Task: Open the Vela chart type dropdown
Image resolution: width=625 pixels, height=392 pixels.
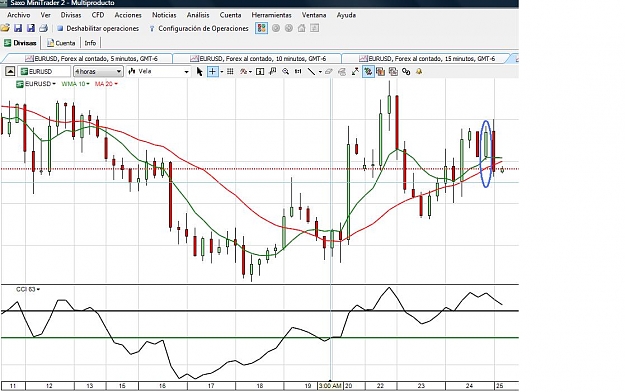Action: point(158,71)
